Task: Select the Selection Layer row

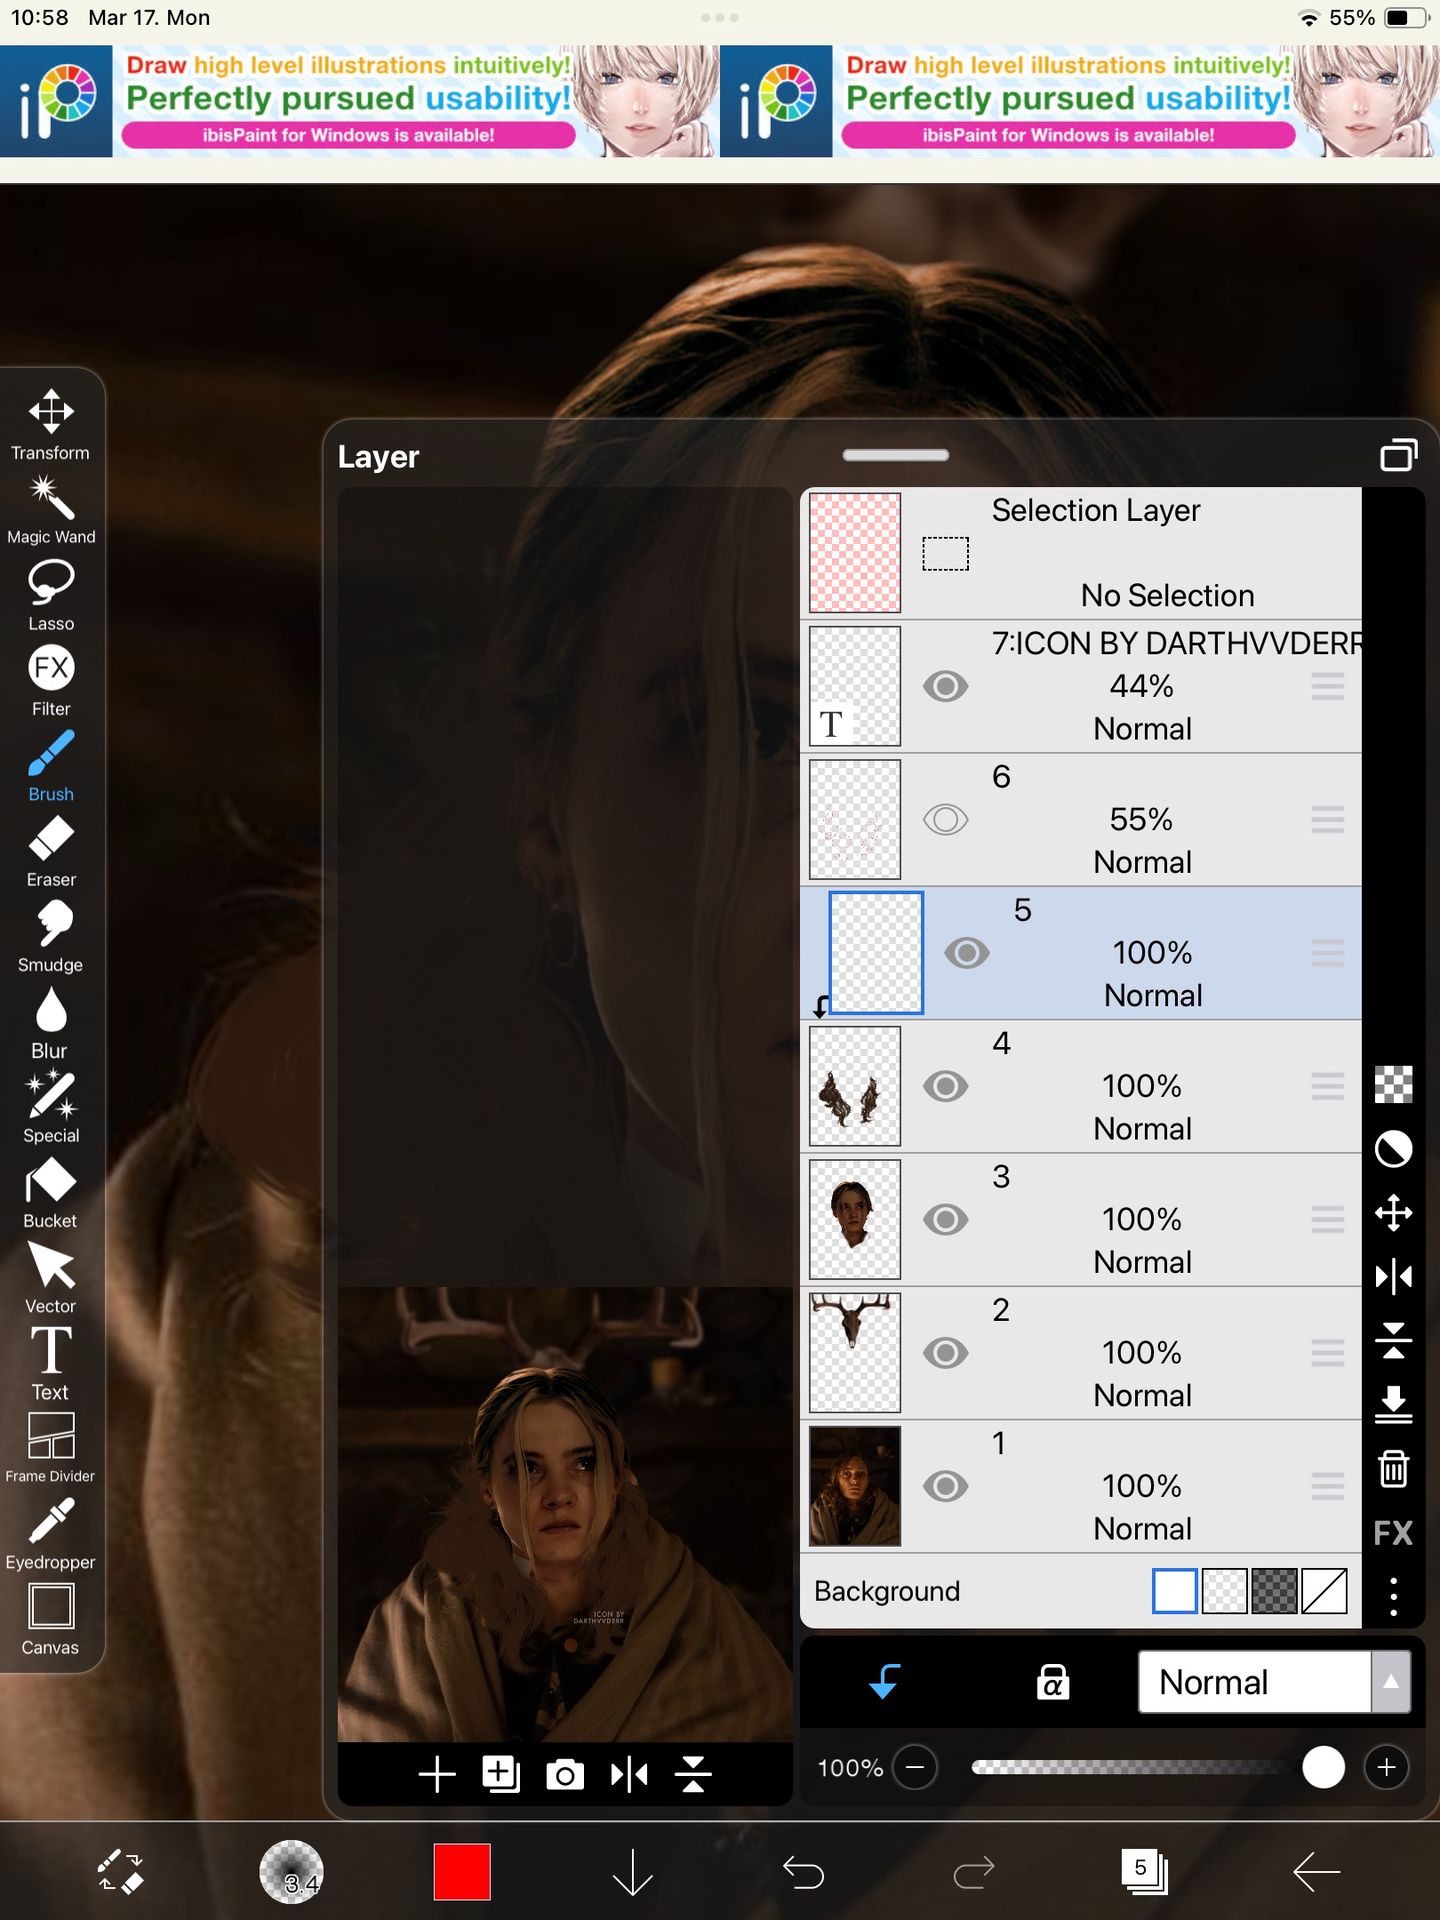Action: (x=1081, y=553)
